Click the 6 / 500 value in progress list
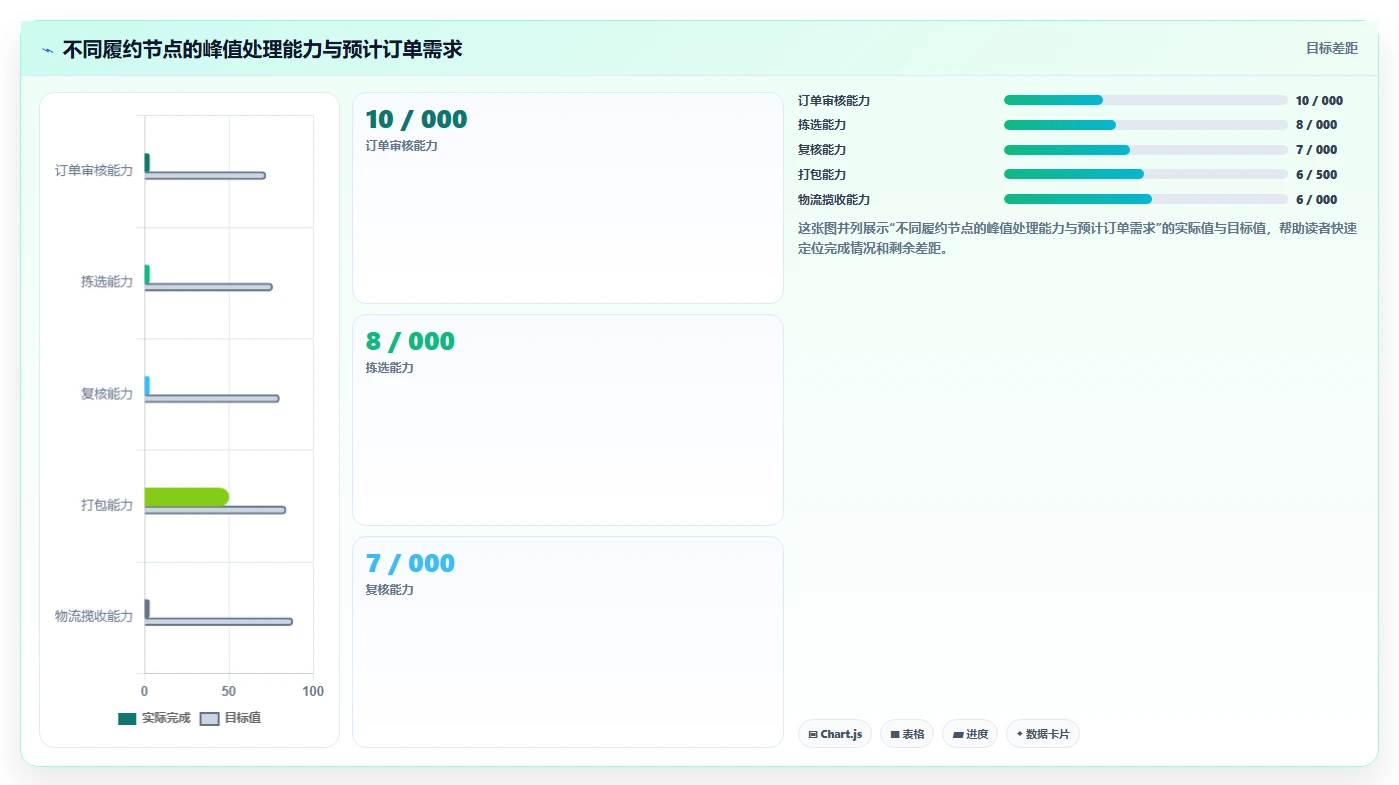Image resolution: width=1399 pixels, height=785 pixels. coord(1317,175)
